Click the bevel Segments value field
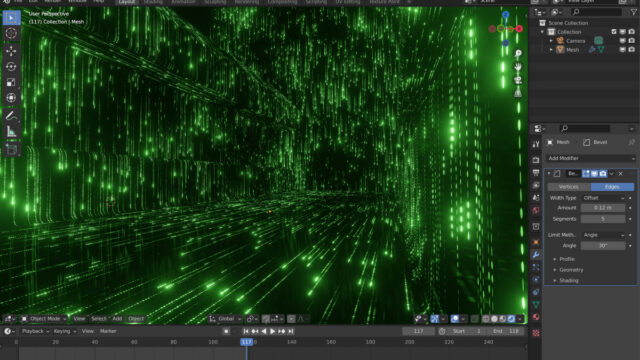This screenshot has width=640, height=360. 603,219
